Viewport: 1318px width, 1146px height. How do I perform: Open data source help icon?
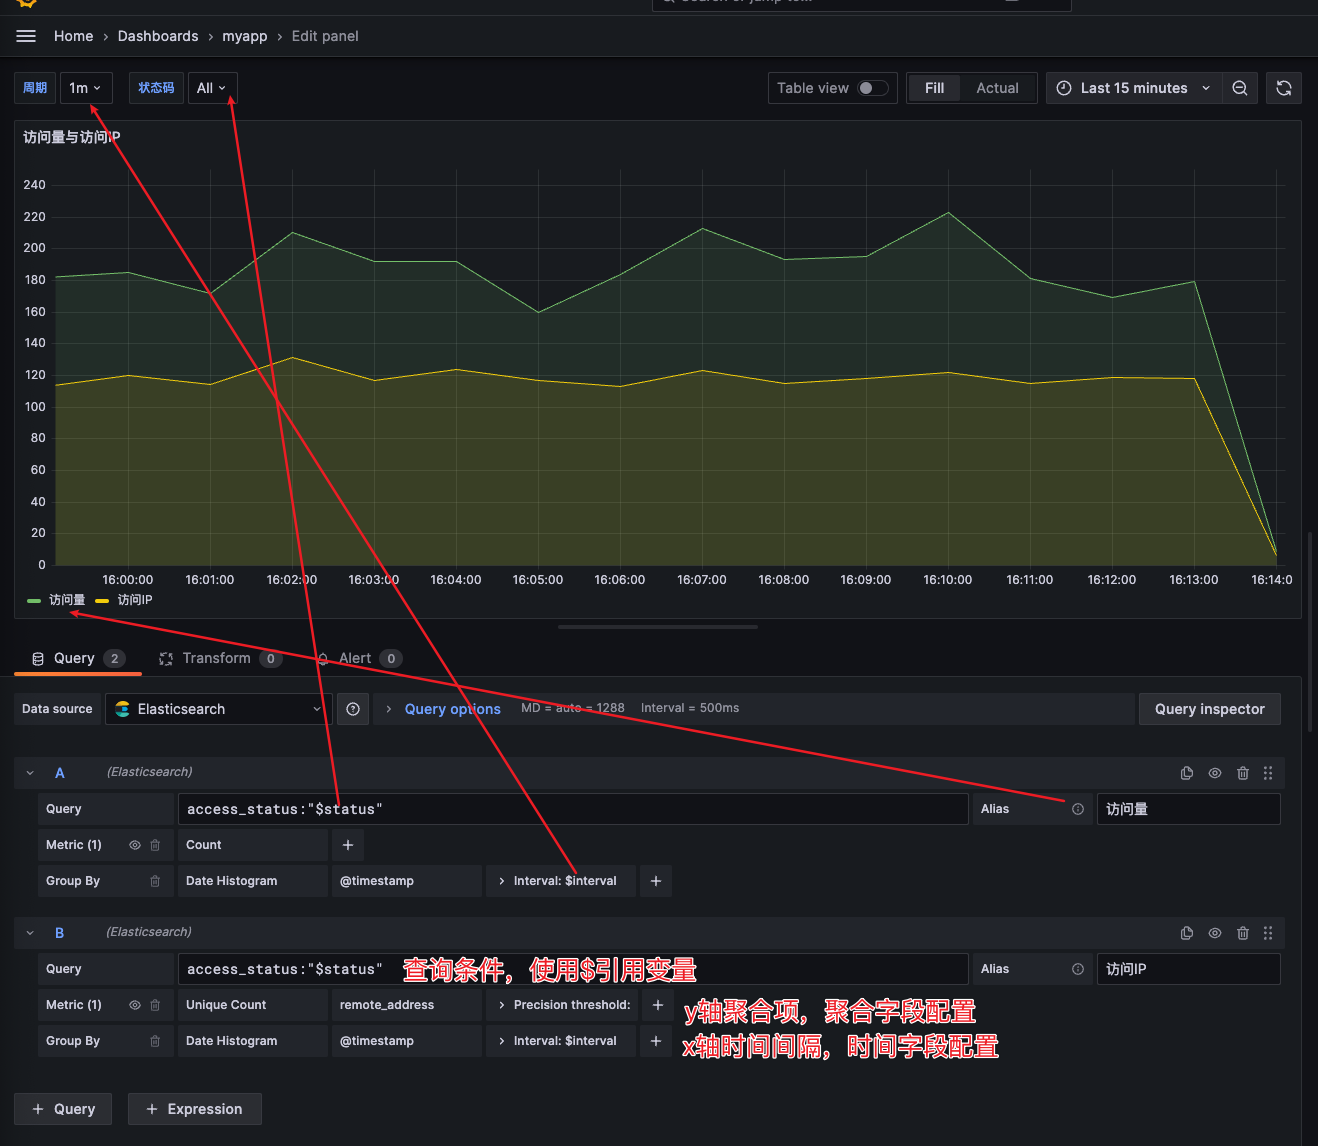(353, 709)
